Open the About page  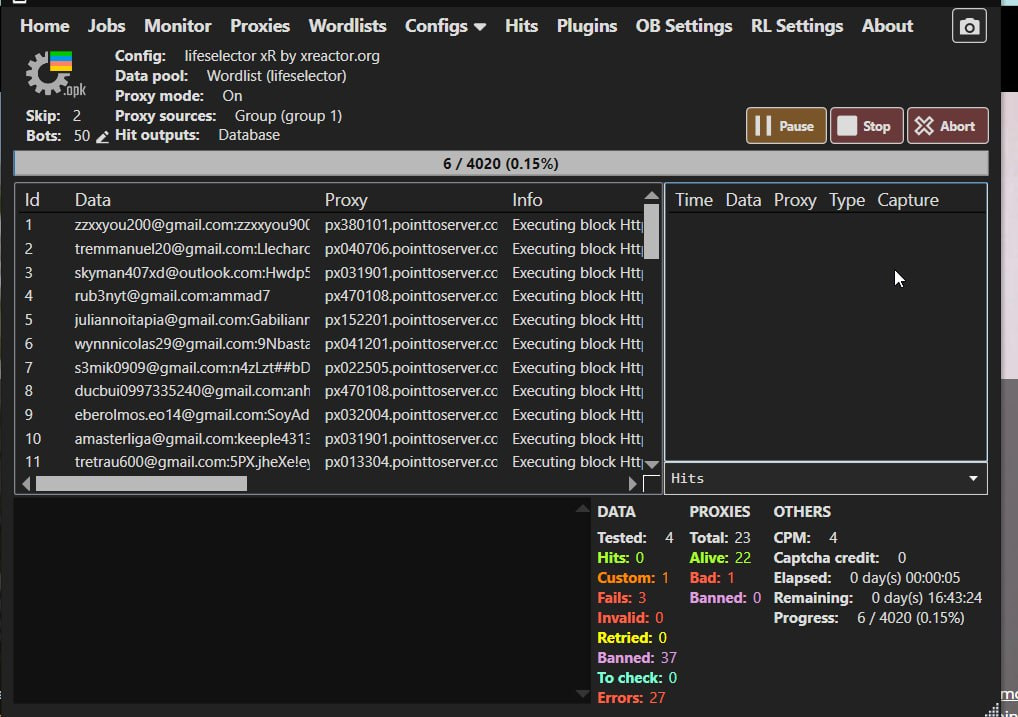(888, 26)
